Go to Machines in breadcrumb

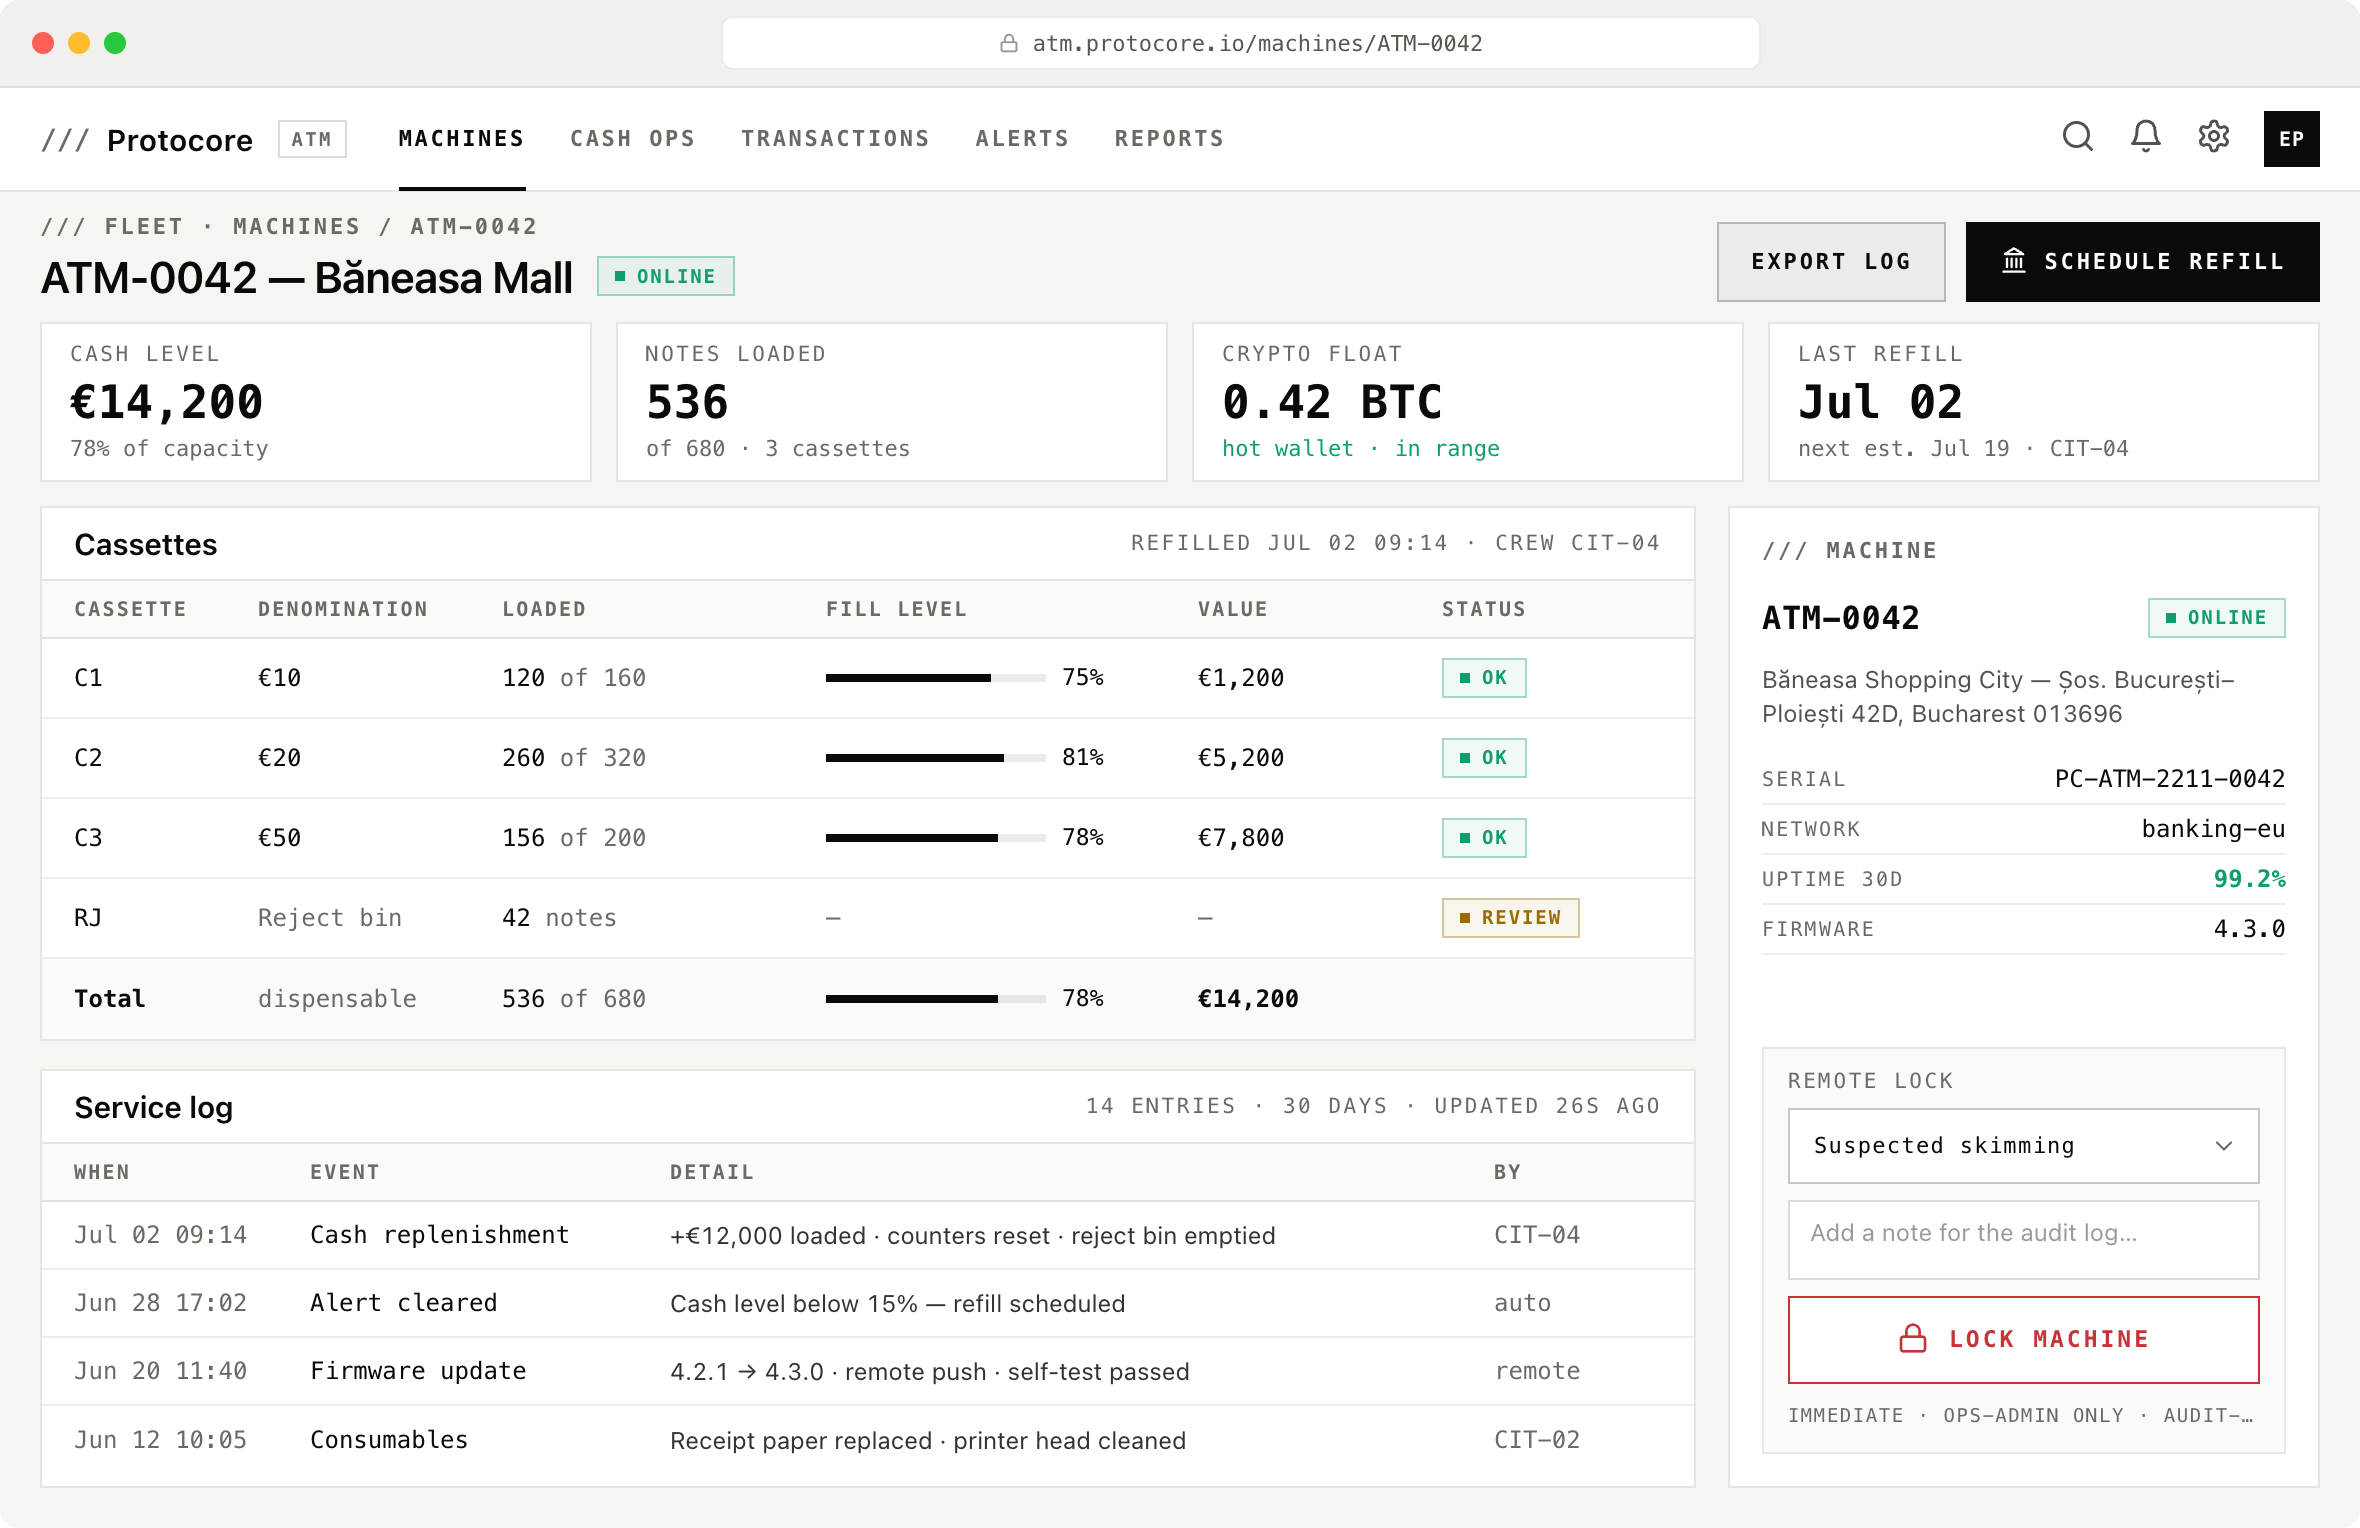(296, 227)
